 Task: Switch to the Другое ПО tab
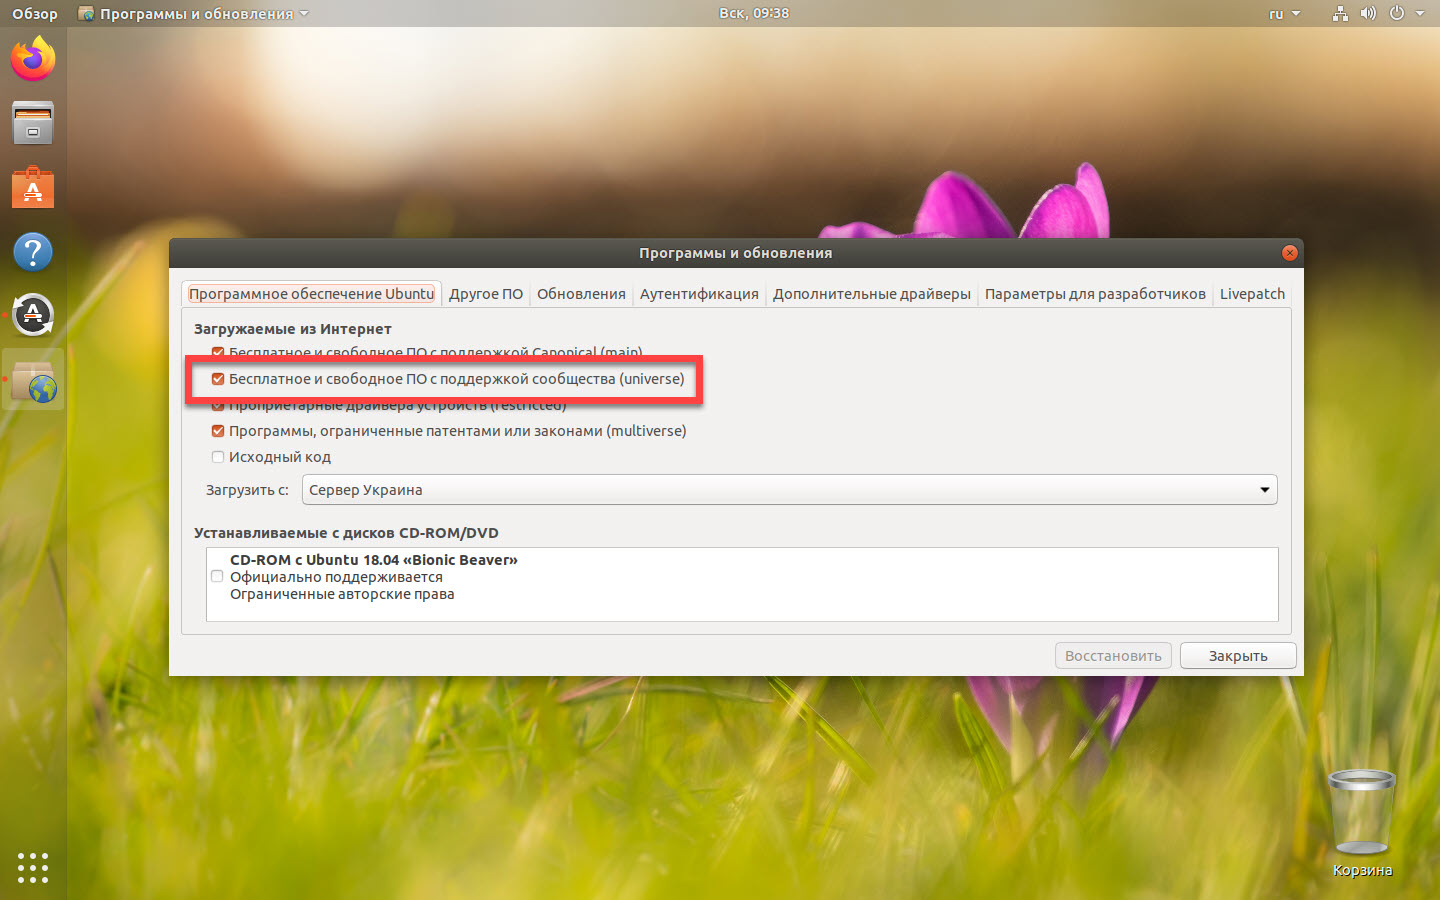pyautogui.click(x=486, y=294)
